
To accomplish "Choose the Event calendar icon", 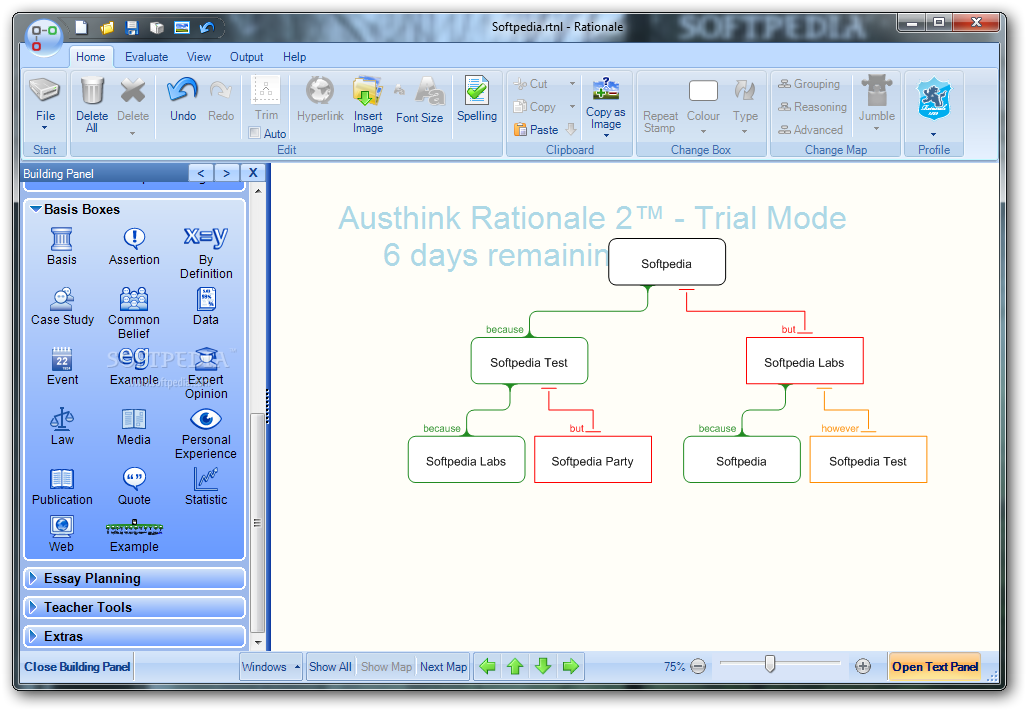I will pos(62,359).
